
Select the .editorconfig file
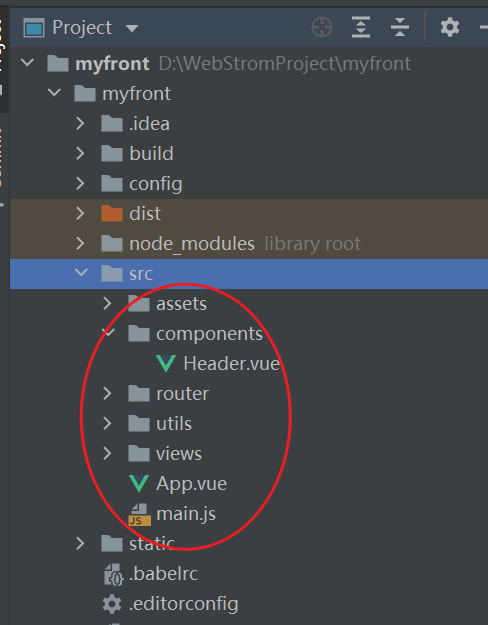click(x=183, y=604)
